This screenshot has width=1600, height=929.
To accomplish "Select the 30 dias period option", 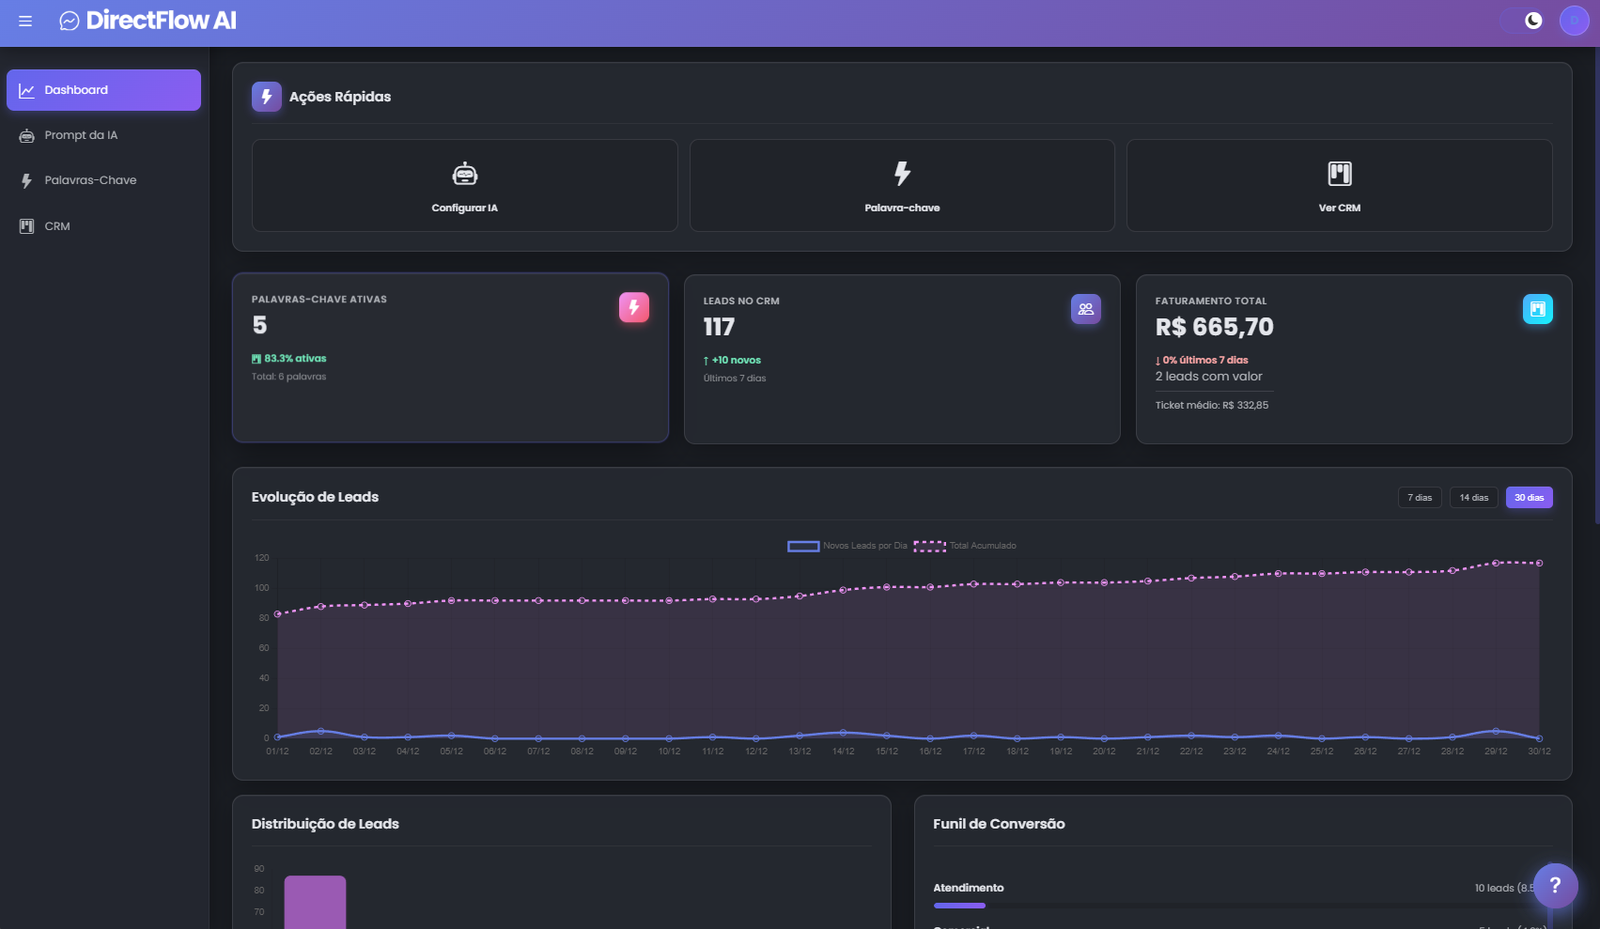I will pyautogui.click(x=1529, y=497).
